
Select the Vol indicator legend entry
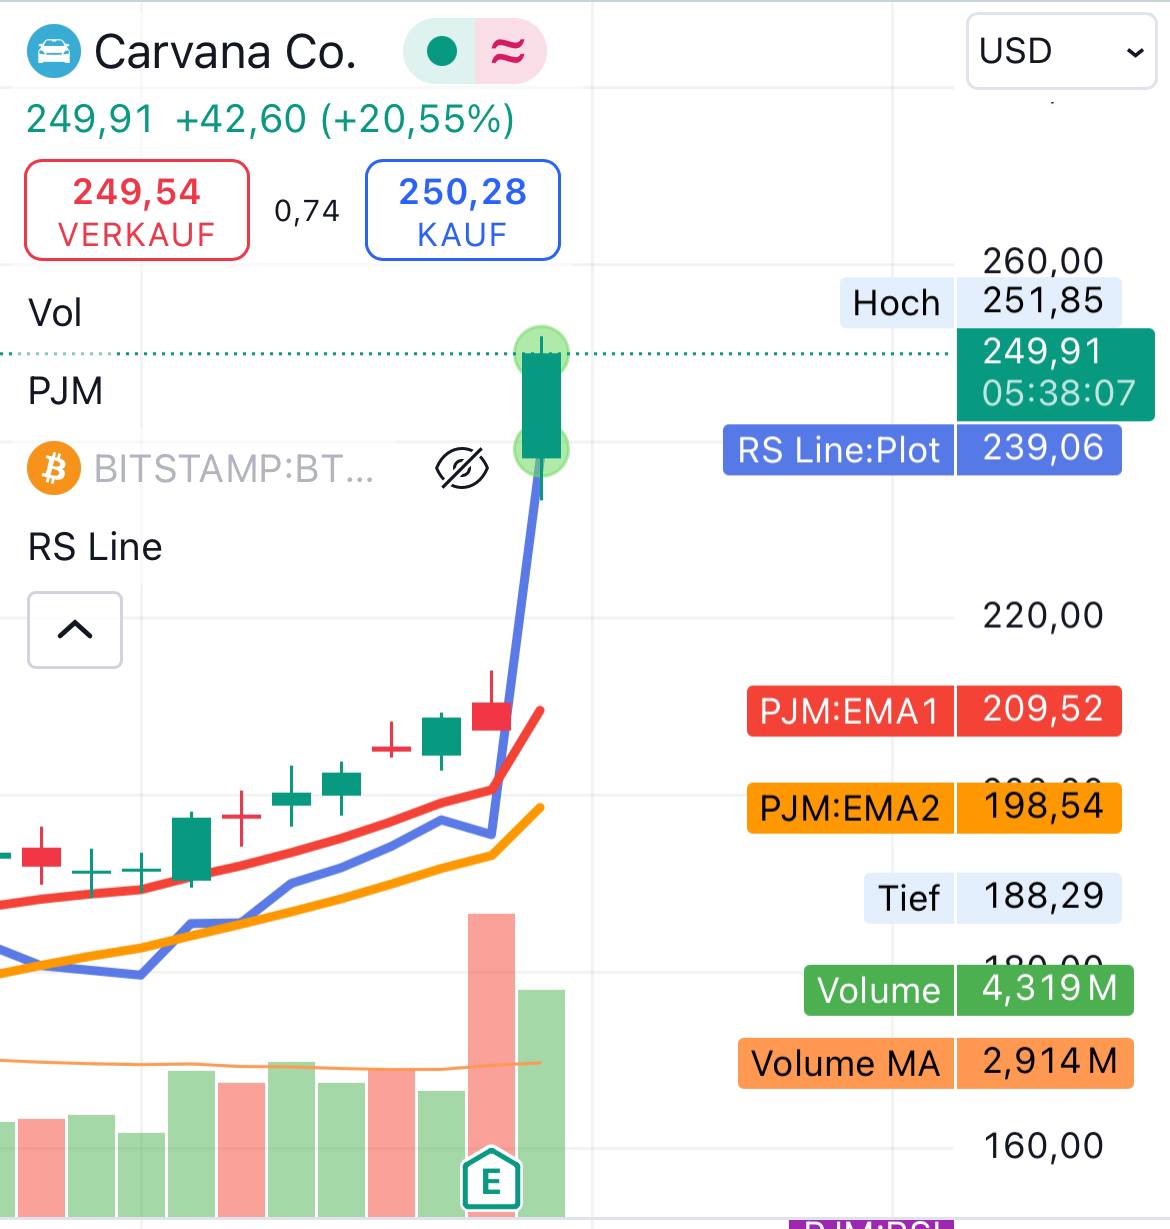click(55, 313)
